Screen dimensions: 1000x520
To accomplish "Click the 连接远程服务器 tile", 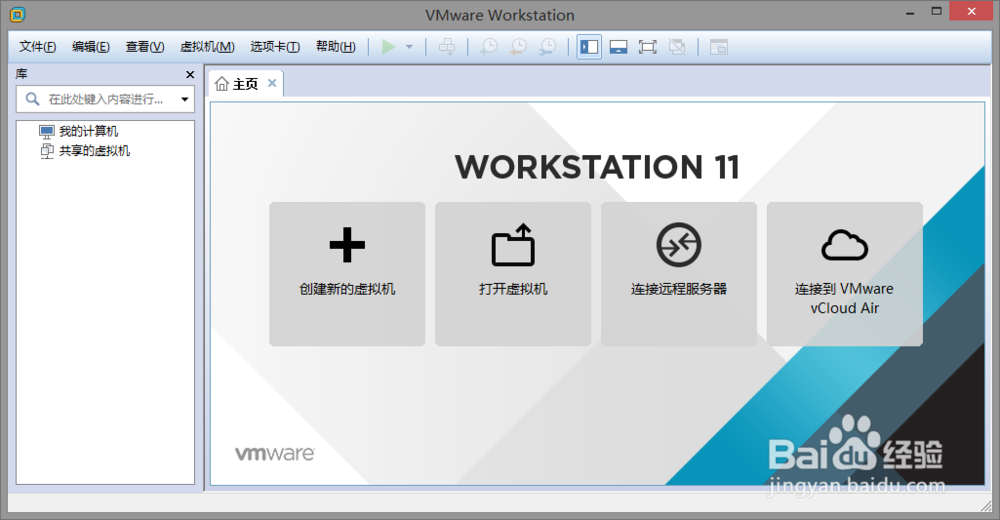I will pyautogui.click(x=679, y=274).
